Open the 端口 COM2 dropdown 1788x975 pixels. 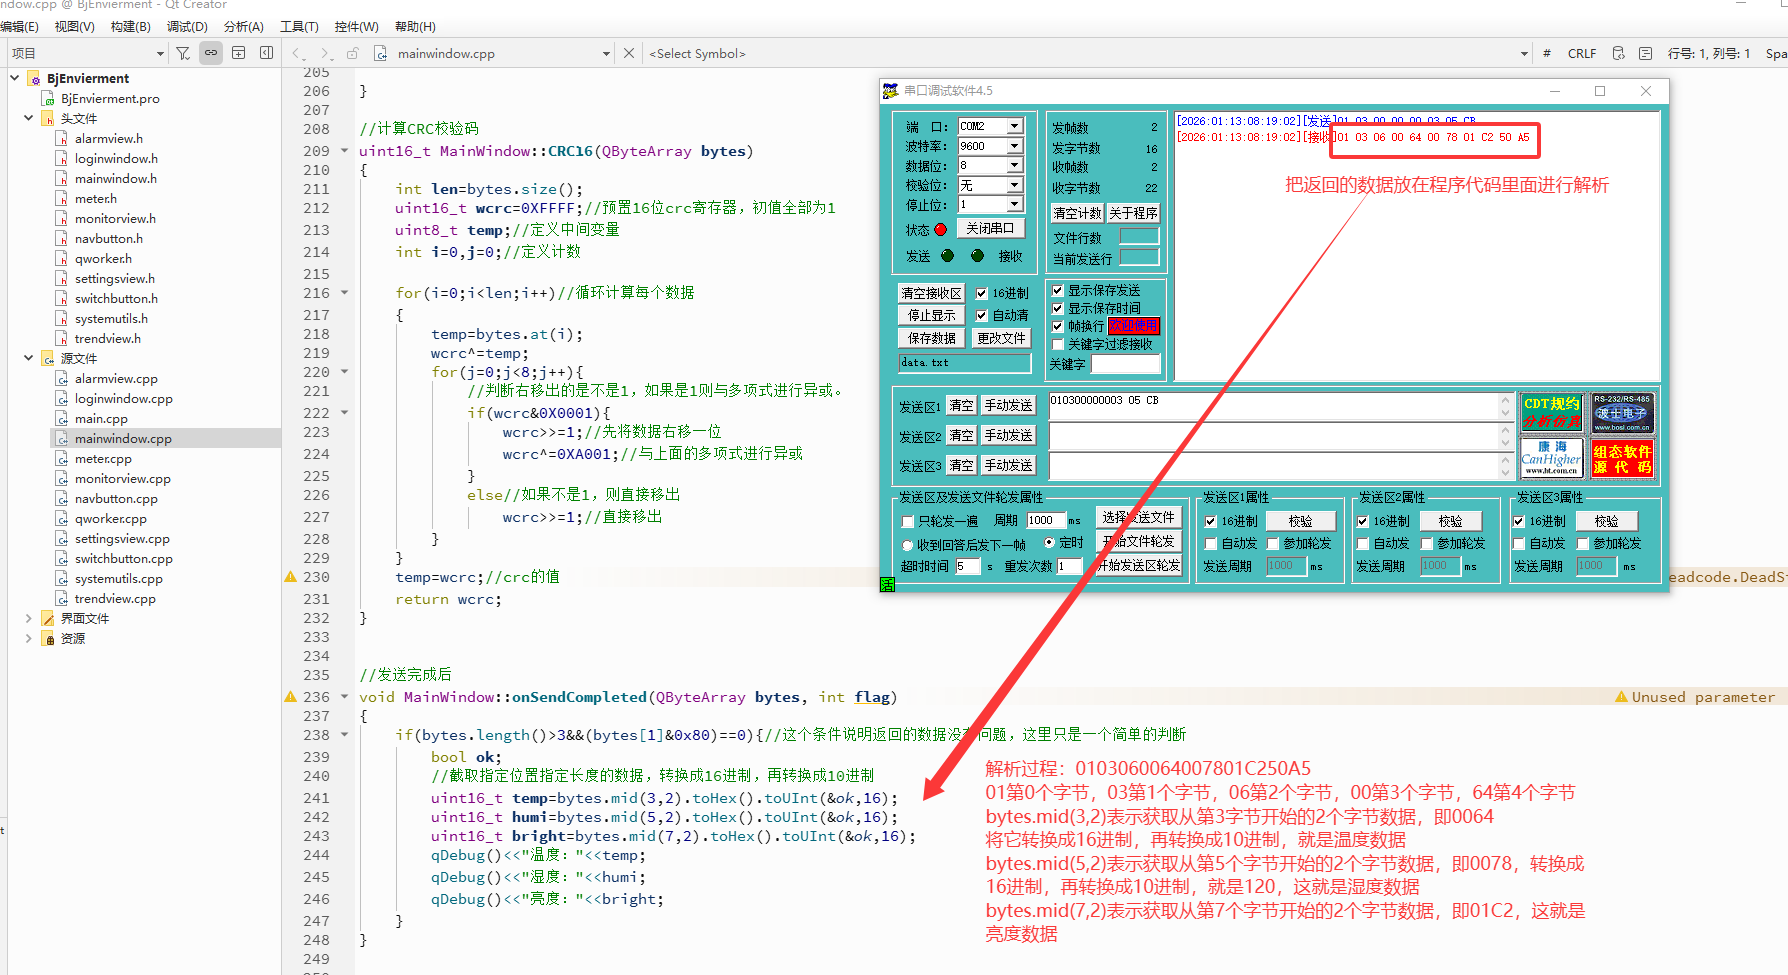[1015, 126]
